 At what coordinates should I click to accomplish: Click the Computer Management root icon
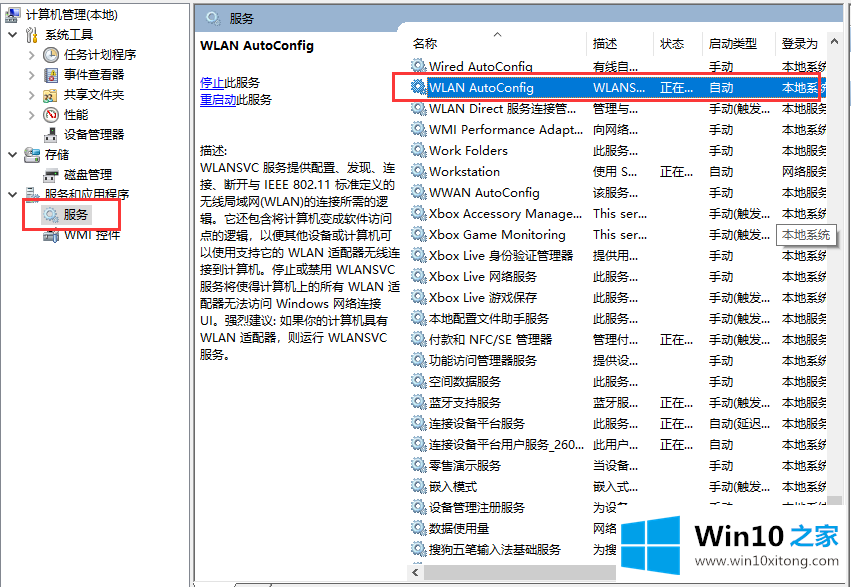13,15
